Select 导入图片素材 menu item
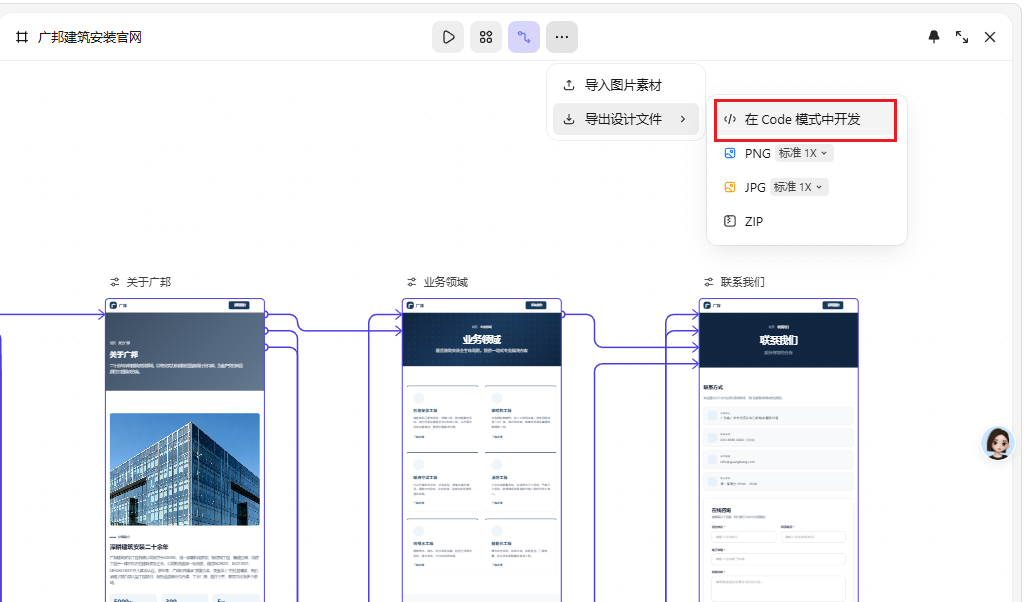 pos(626,85)
